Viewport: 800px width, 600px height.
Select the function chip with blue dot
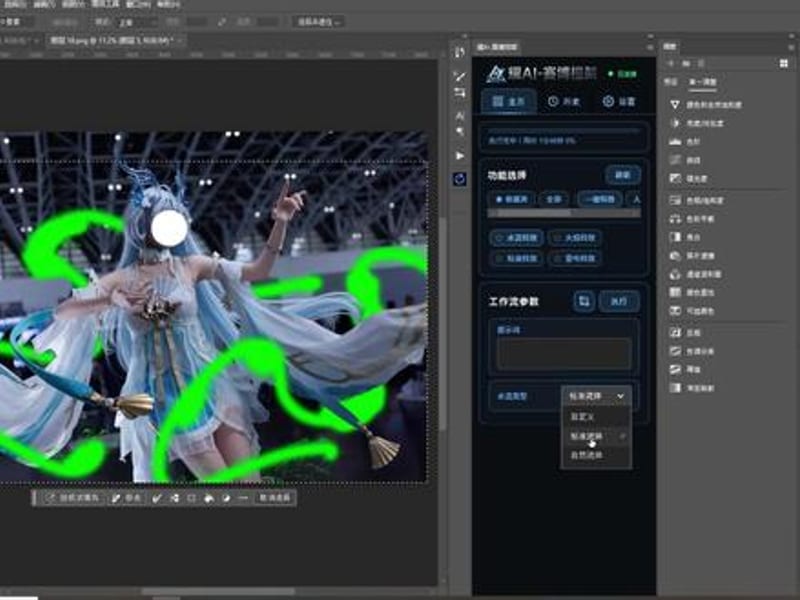[512, 199]
